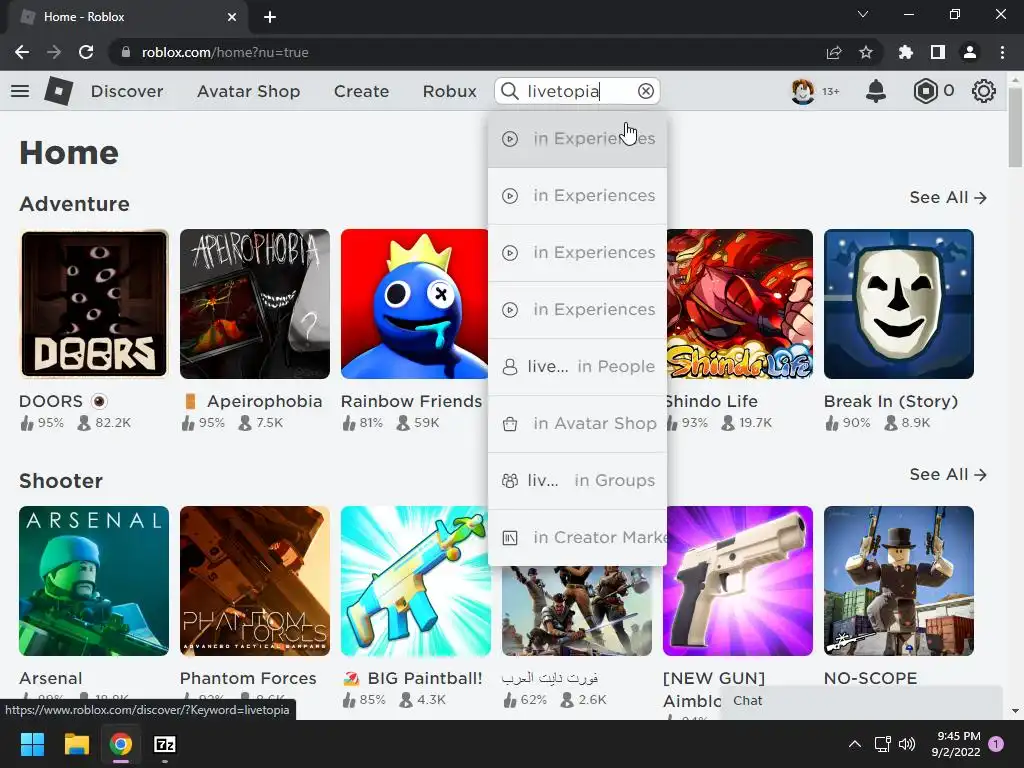This screenshot has width=1024, height=768.
Task: Open Chrome three-dot menu
Action: click(x=1002, y=52)
